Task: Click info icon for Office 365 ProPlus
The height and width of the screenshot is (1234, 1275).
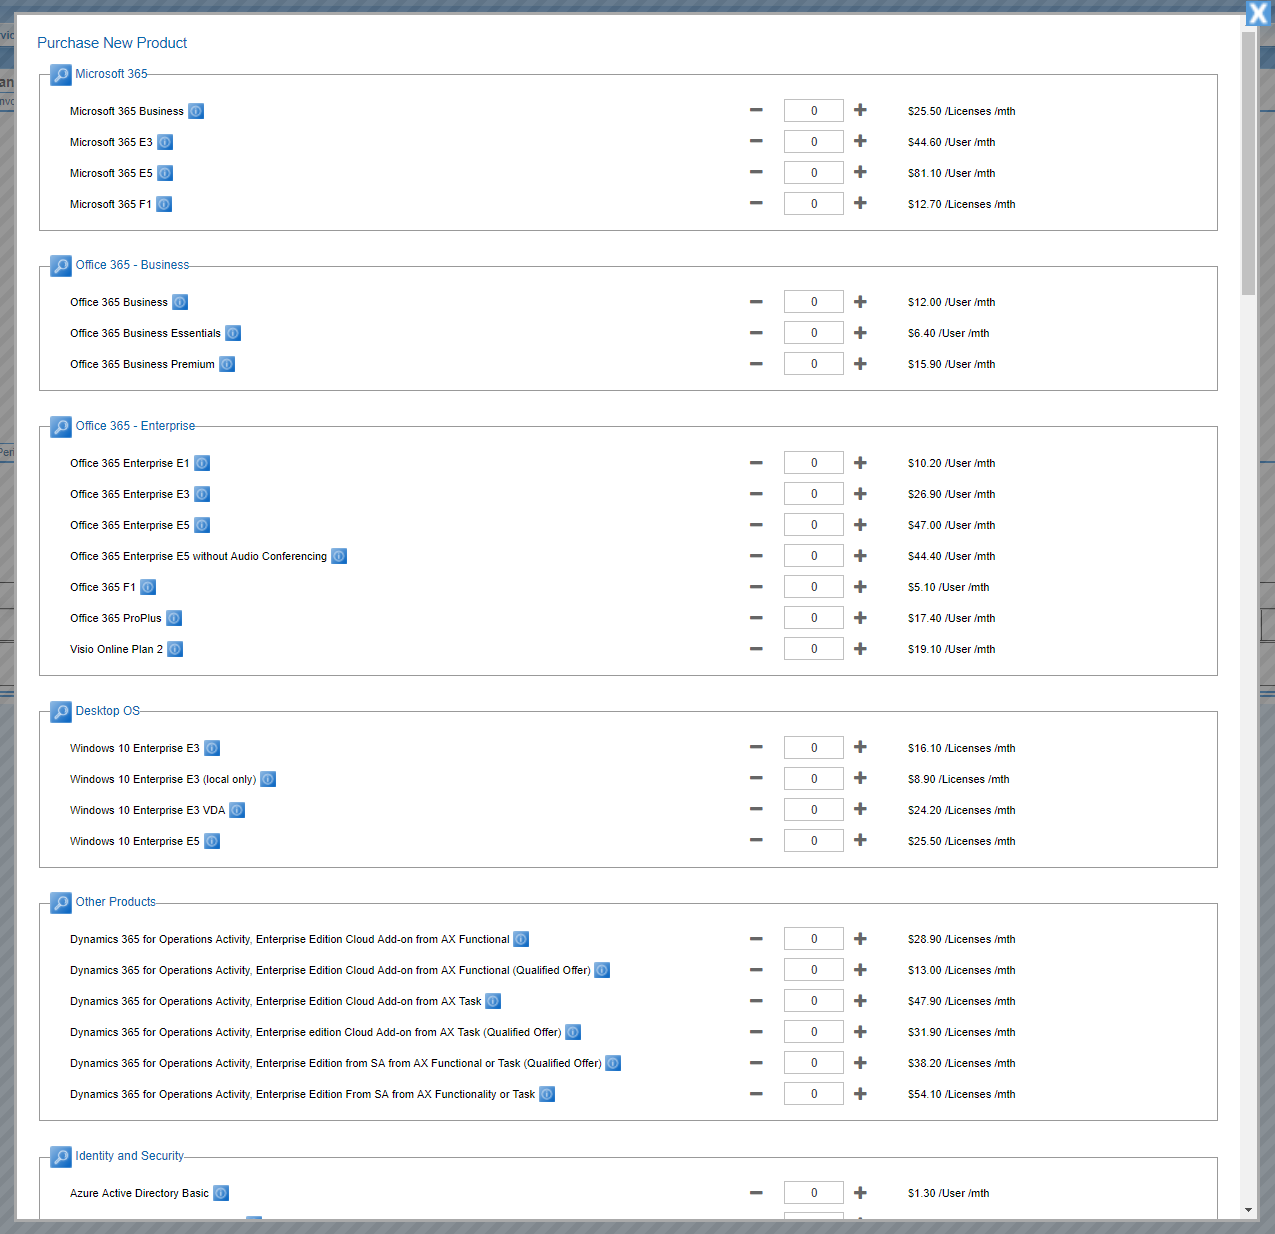Action: pyautogui.click(x=174, y=618)
